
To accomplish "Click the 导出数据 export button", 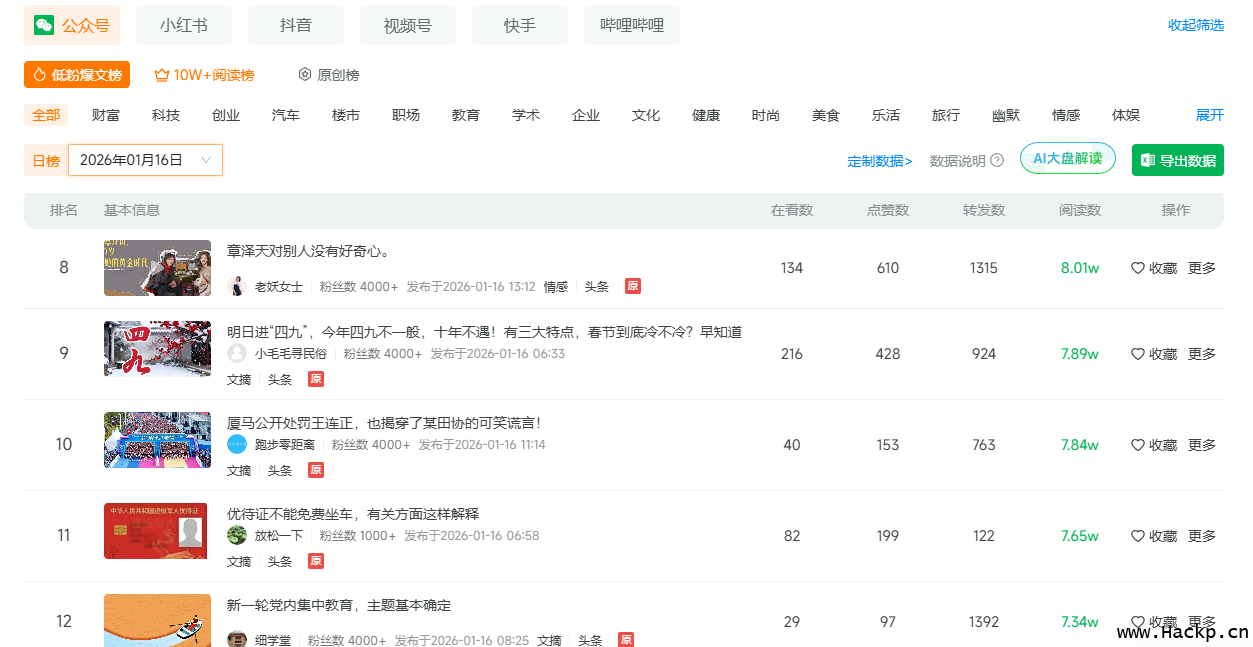I will [1177, 160].
